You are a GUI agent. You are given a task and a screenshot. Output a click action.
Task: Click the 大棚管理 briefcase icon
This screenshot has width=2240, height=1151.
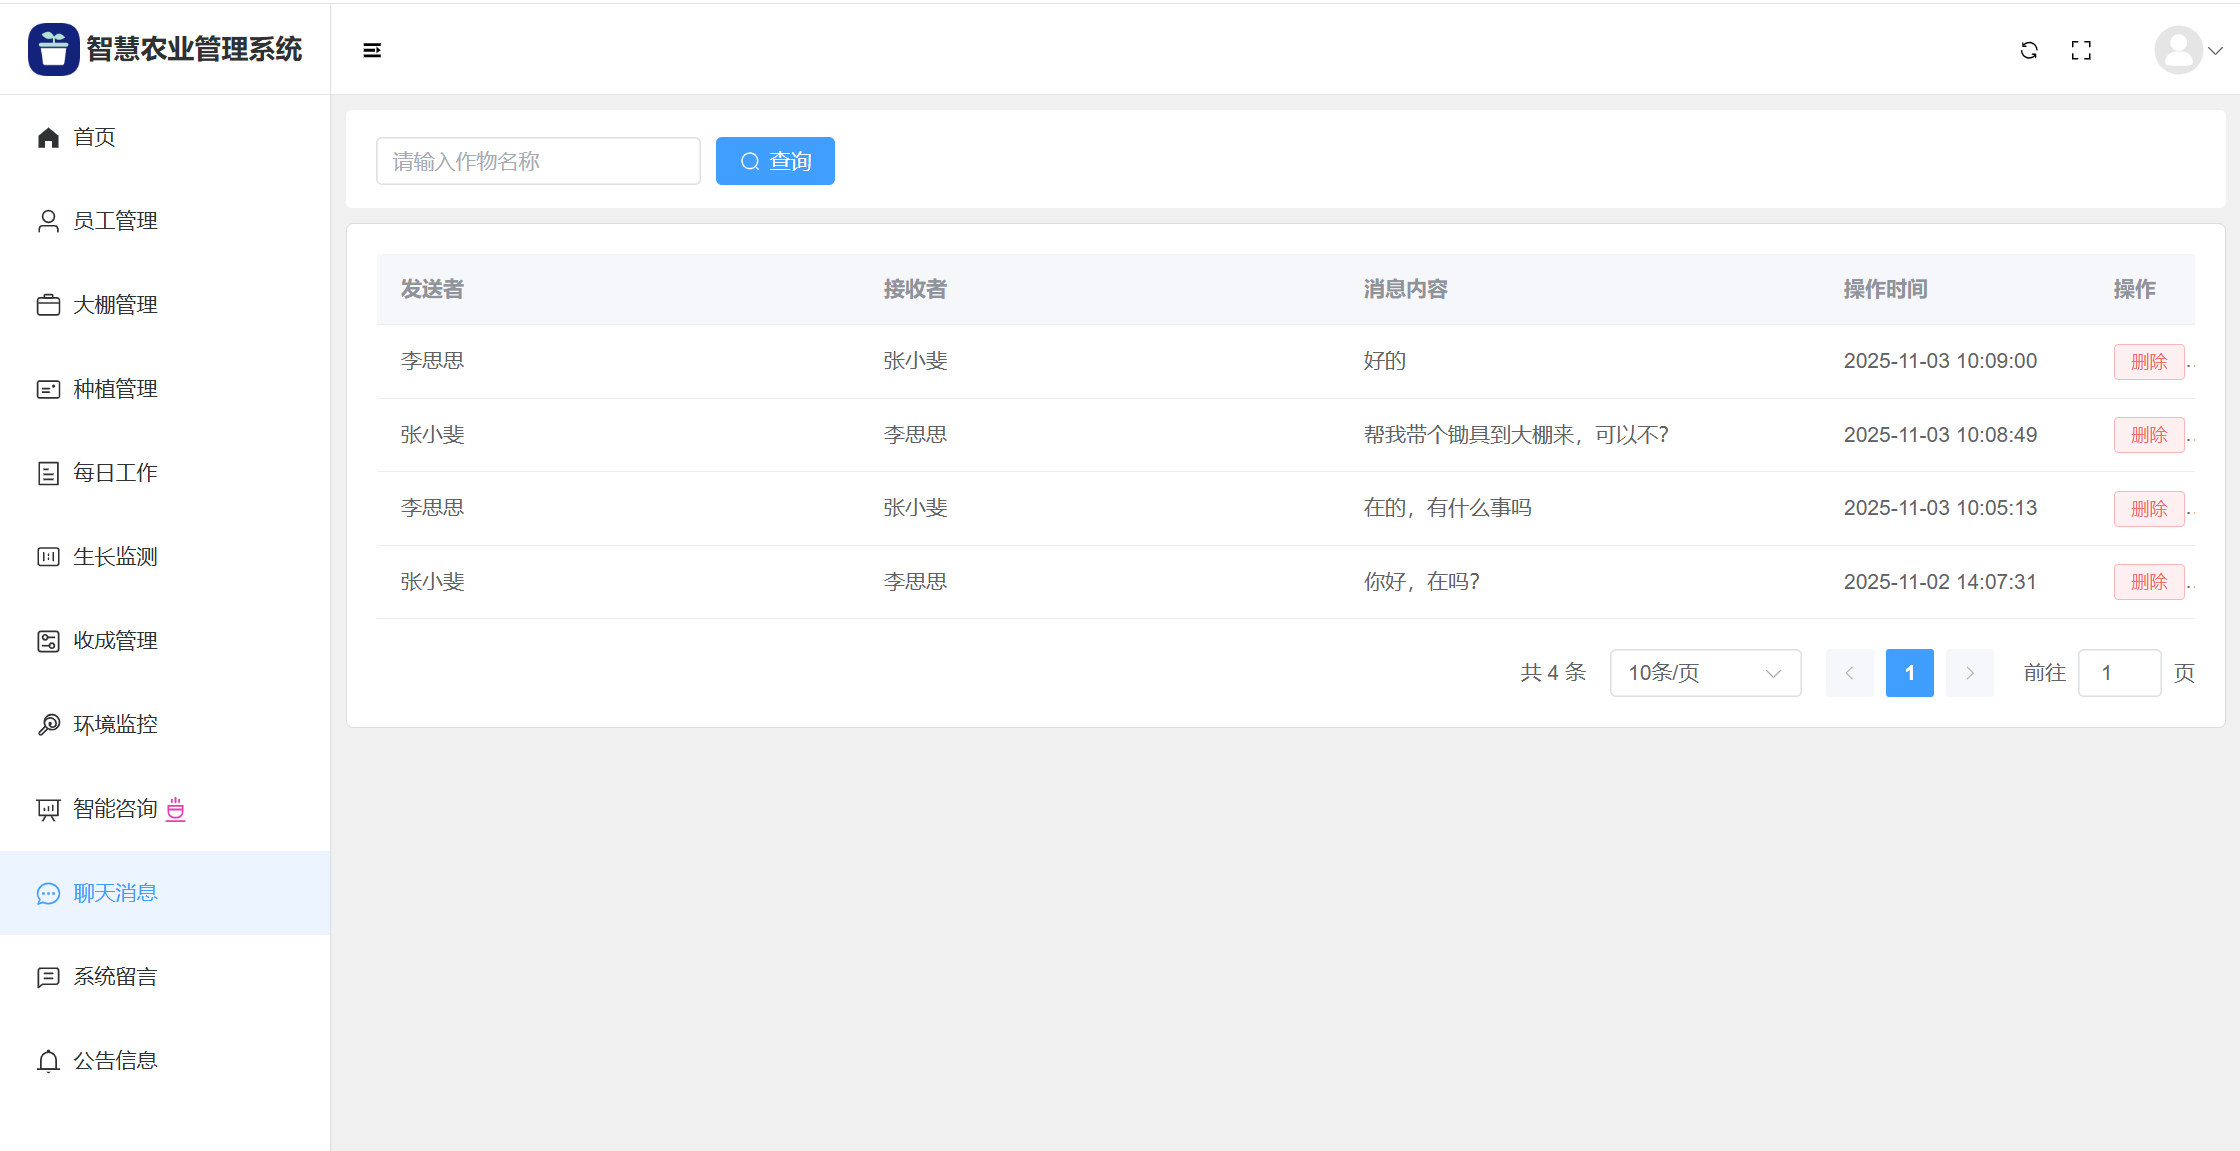point(48,305)
